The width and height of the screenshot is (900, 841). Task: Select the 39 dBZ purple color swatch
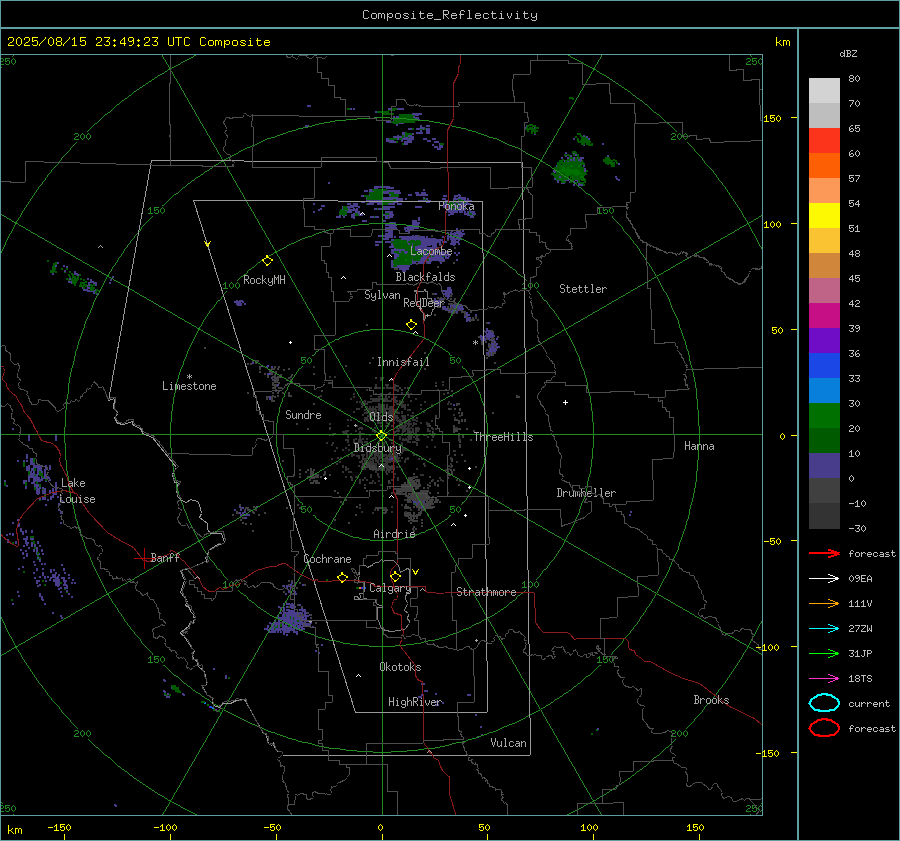824,341
